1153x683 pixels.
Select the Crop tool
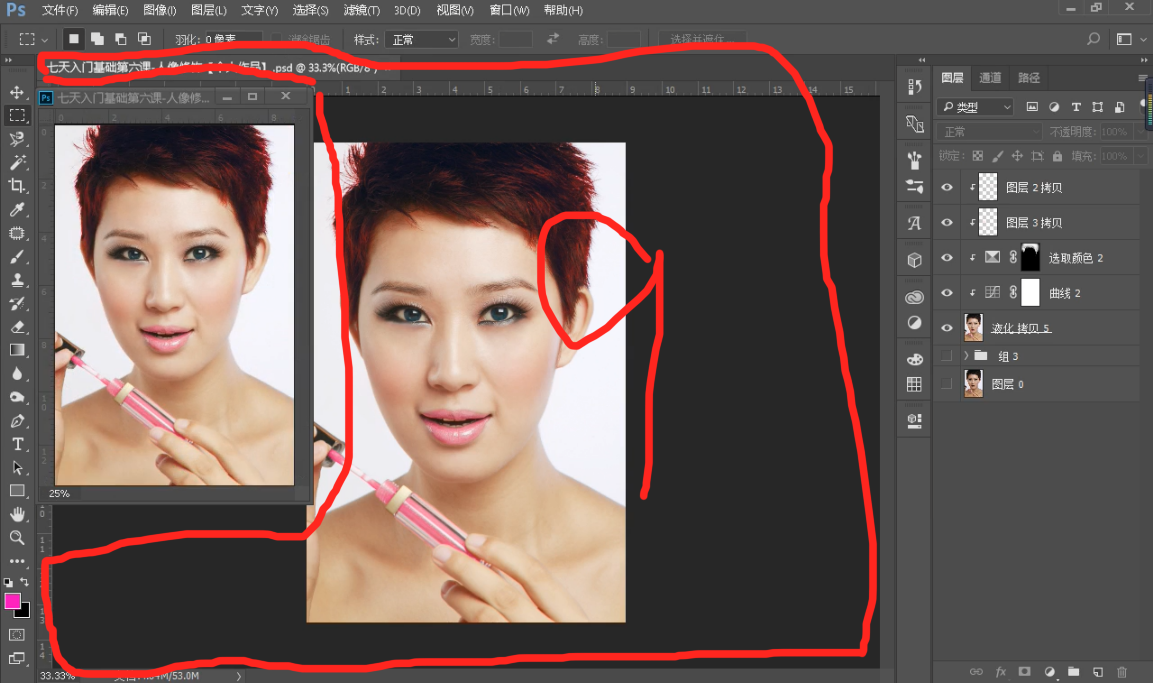click(x=17, y=186)
